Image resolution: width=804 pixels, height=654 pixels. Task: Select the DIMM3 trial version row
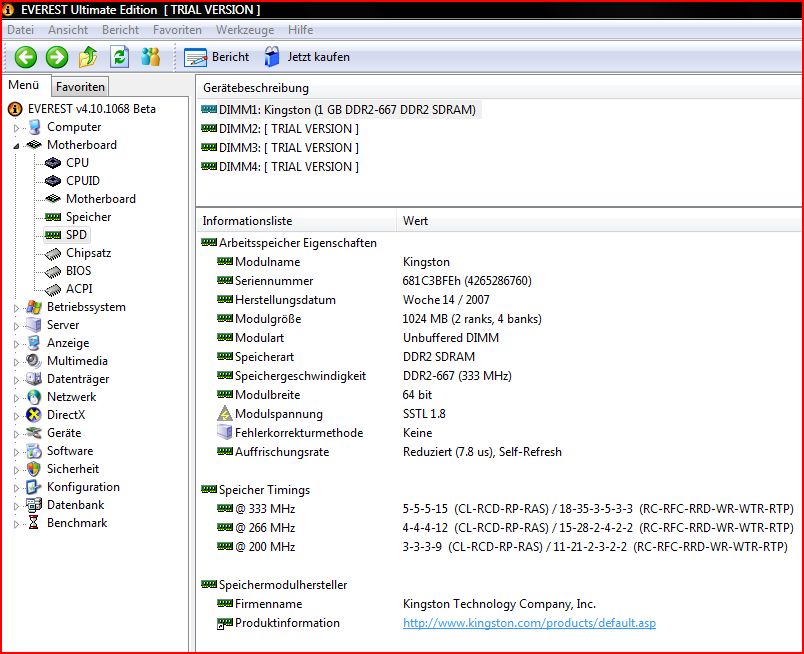(x=280, y=148)
